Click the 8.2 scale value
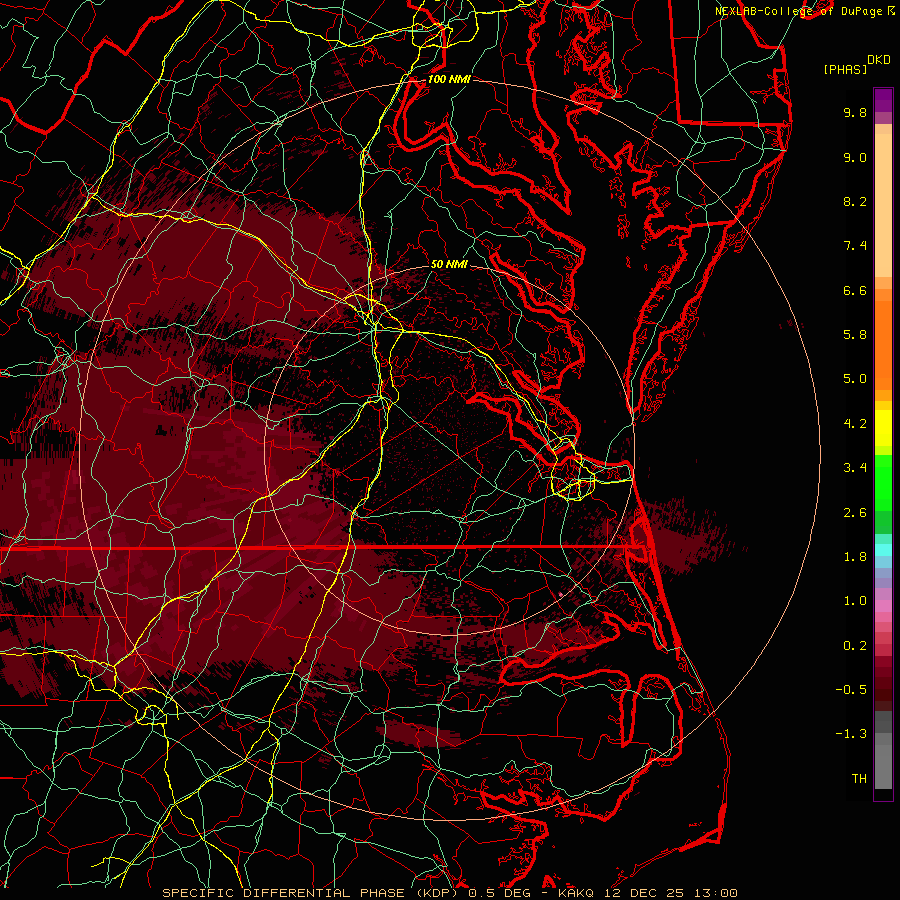The image size is (900, 900). (855, 201)
